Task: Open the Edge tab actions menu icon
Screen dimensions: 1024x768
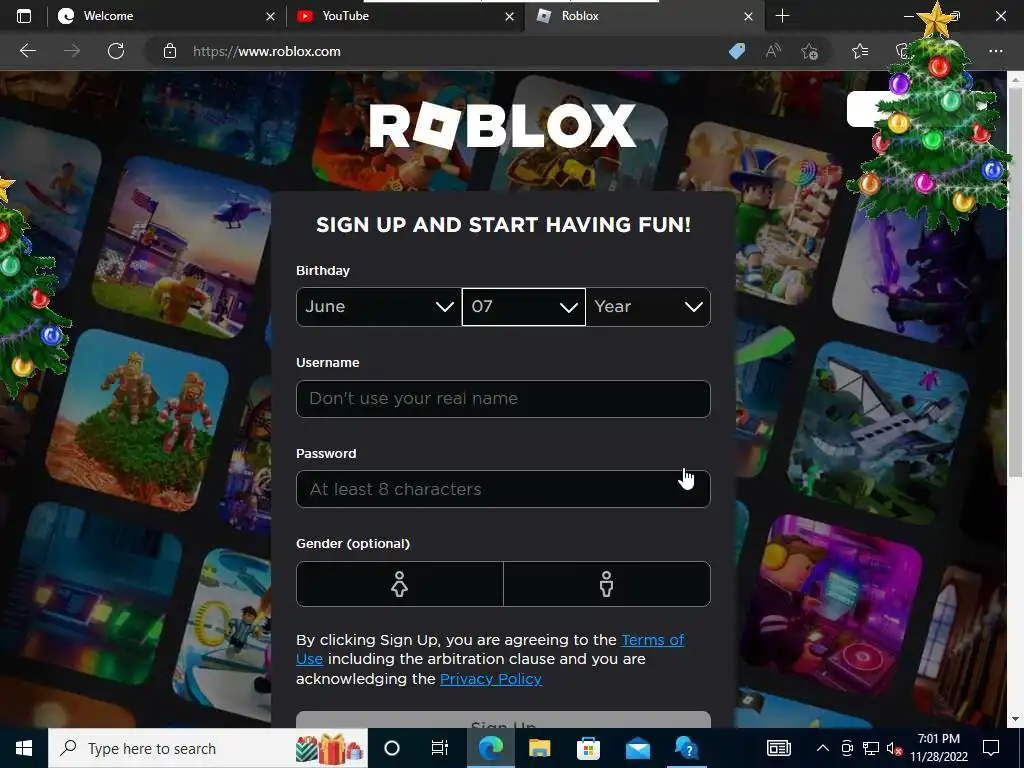Action: (24, 16)
